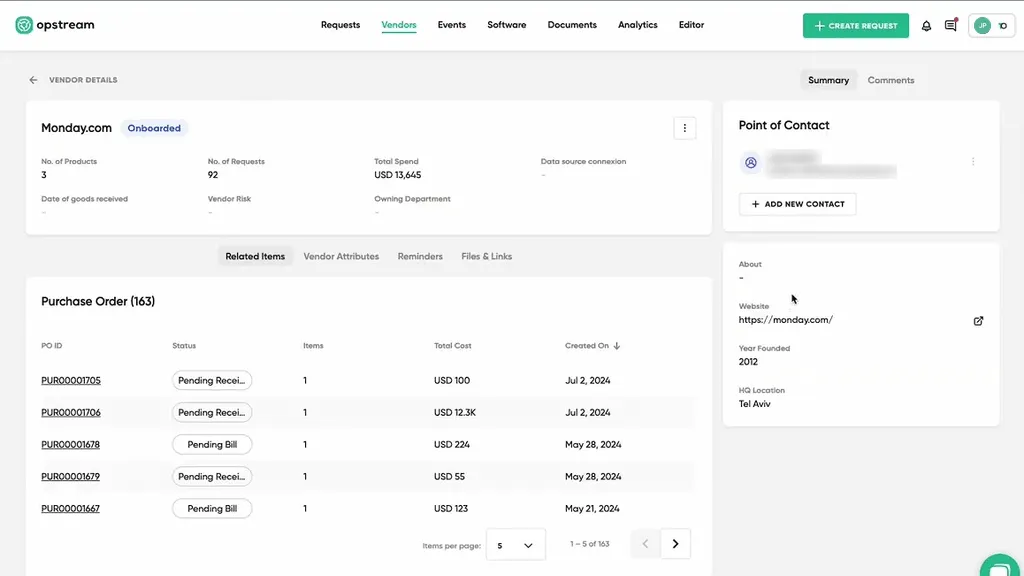Go back with the vendor details arrow
Image resolution: width=1024 pixels, height=576 pixels.
coord(33,80)
